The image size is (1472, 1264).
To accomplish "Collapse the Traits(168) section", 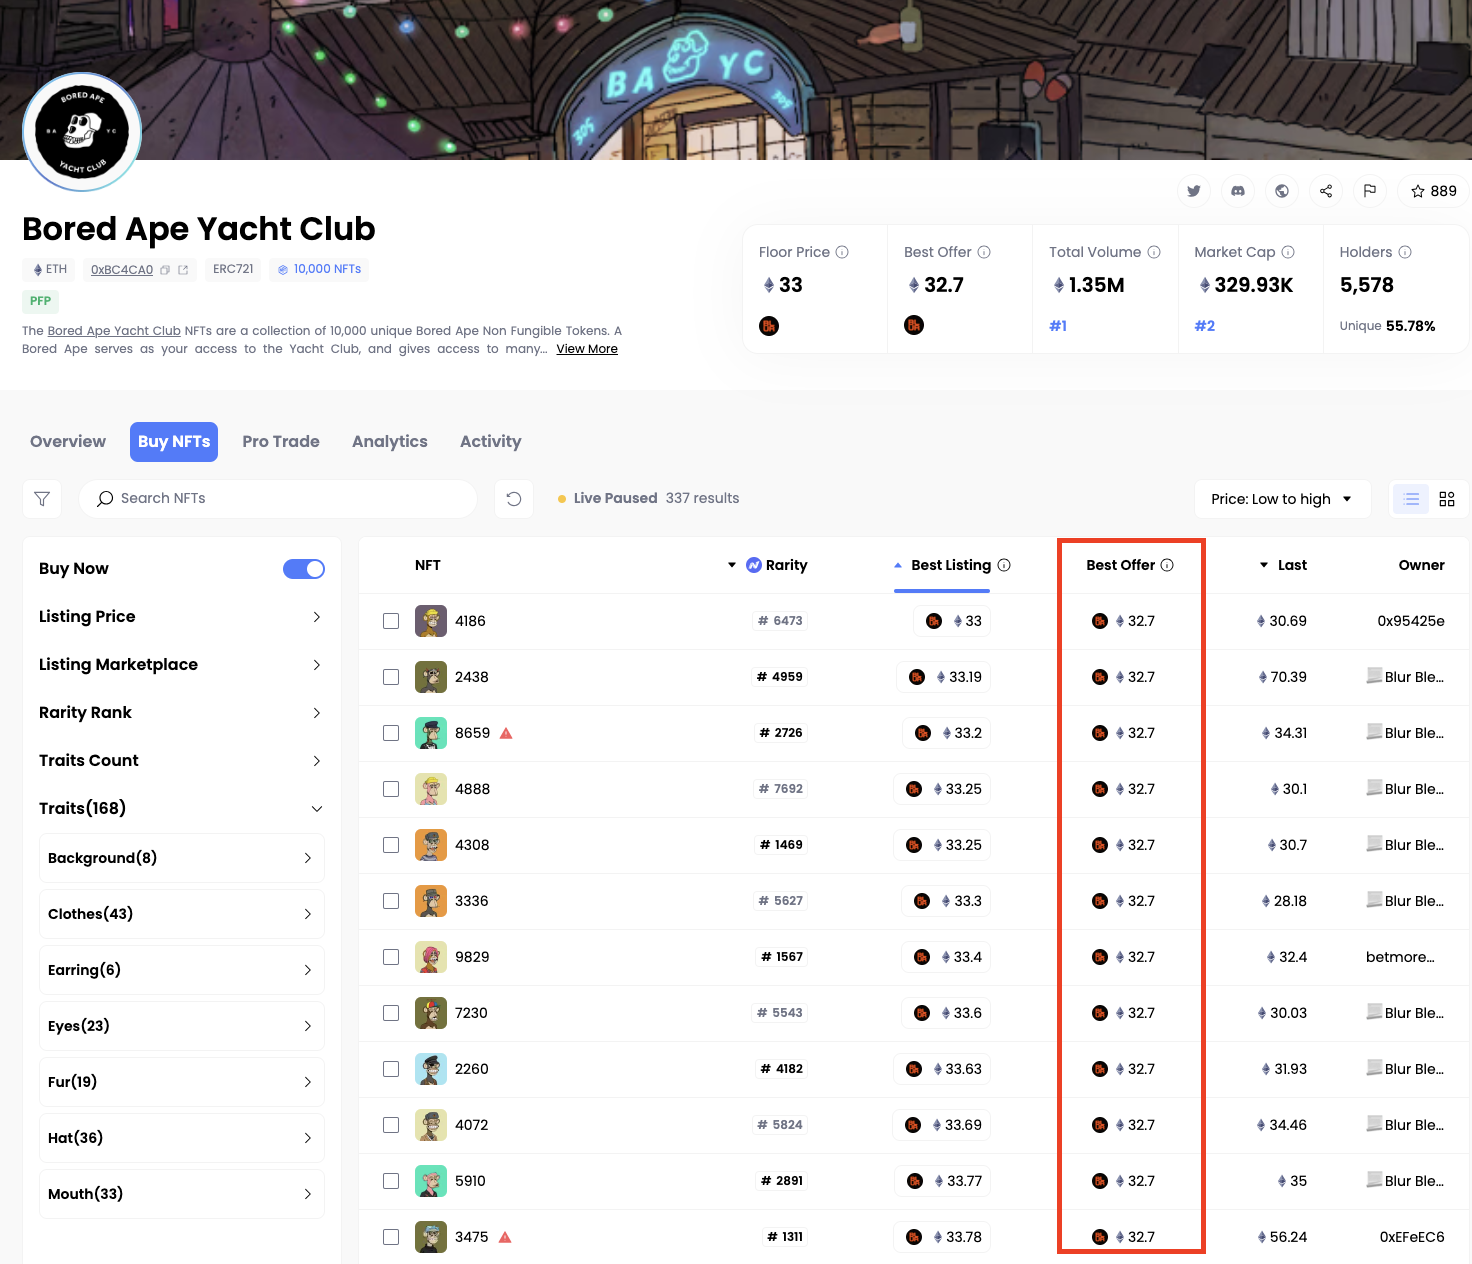I will point(182,809).
